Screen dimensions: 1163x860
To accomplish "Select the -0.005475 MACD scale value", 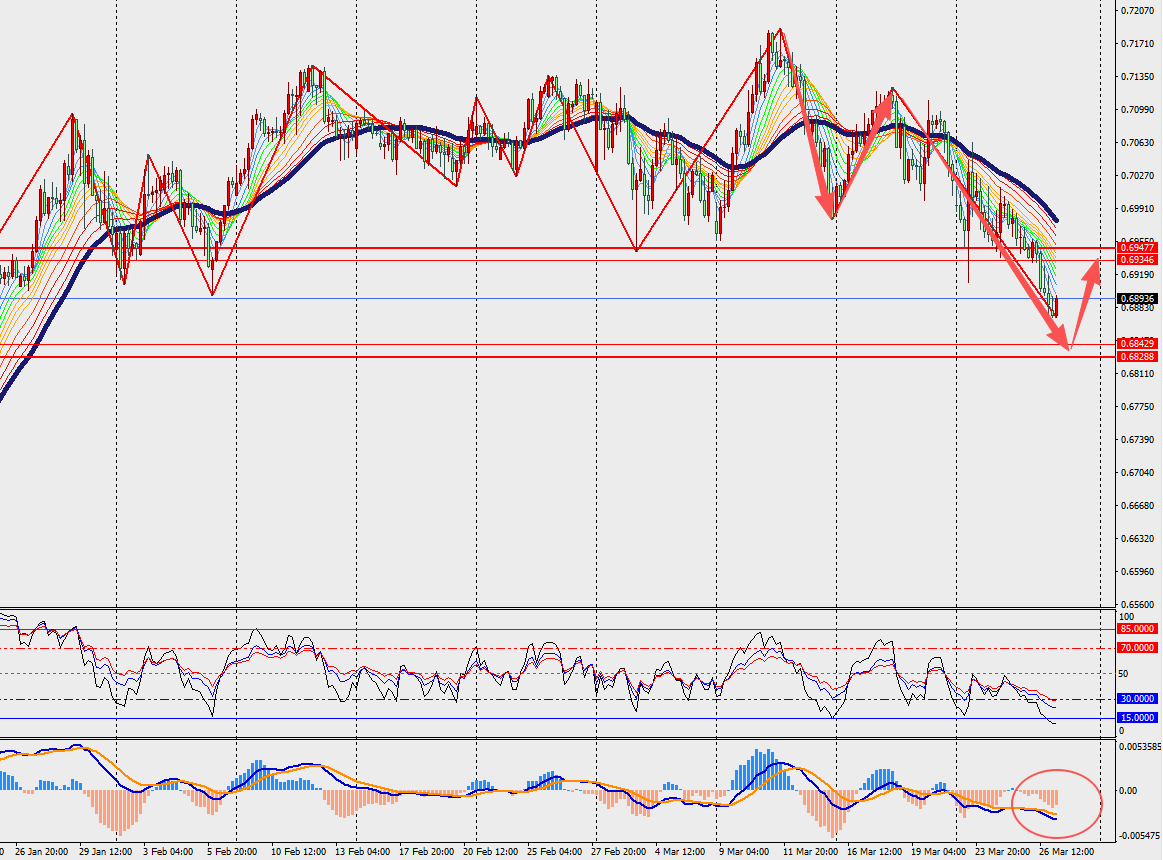I will [1140, 836].
